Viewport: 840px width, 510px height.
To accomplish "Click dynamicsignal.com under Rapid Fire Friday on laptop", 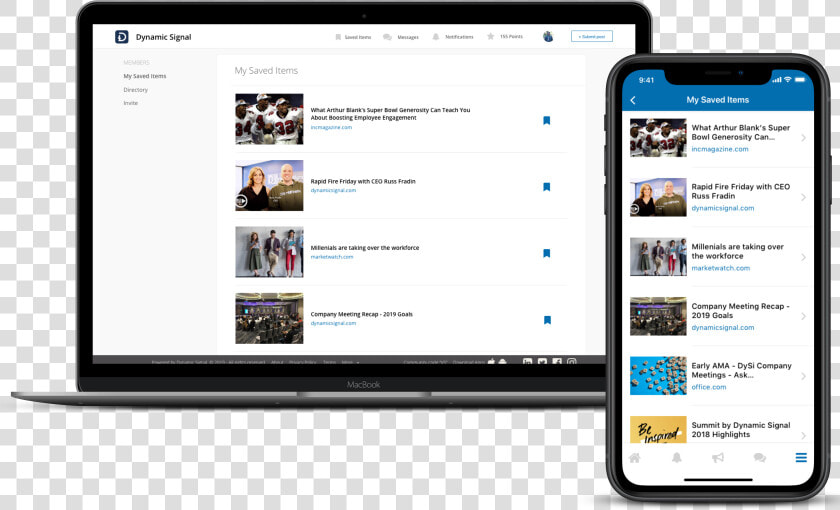I will click(333, 190).
